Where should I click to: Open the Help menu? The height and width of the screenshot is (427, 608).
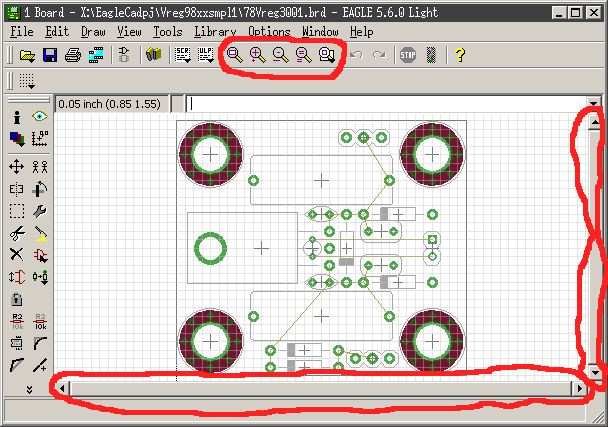pyautogui.click(x=361, y=31)
